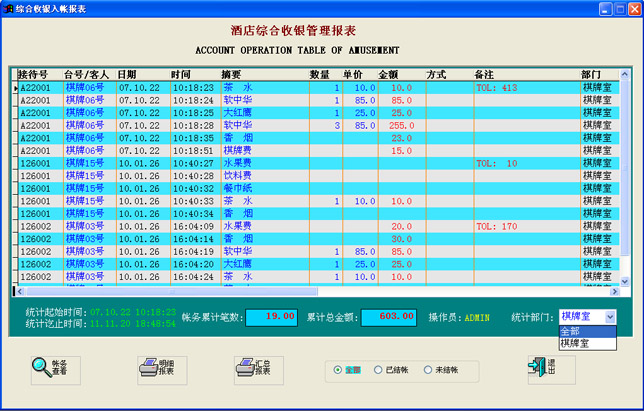Click the 摘要 column header

pyautogui.click(x=232, y=74)
